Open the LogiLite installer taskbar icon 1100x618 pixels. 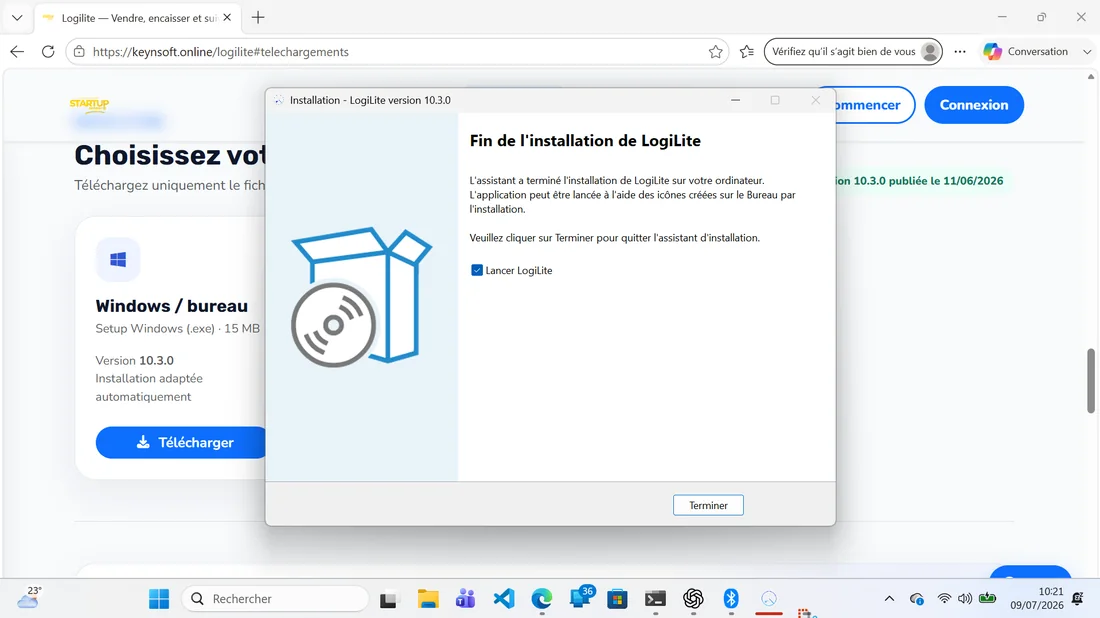pos(769,599)
